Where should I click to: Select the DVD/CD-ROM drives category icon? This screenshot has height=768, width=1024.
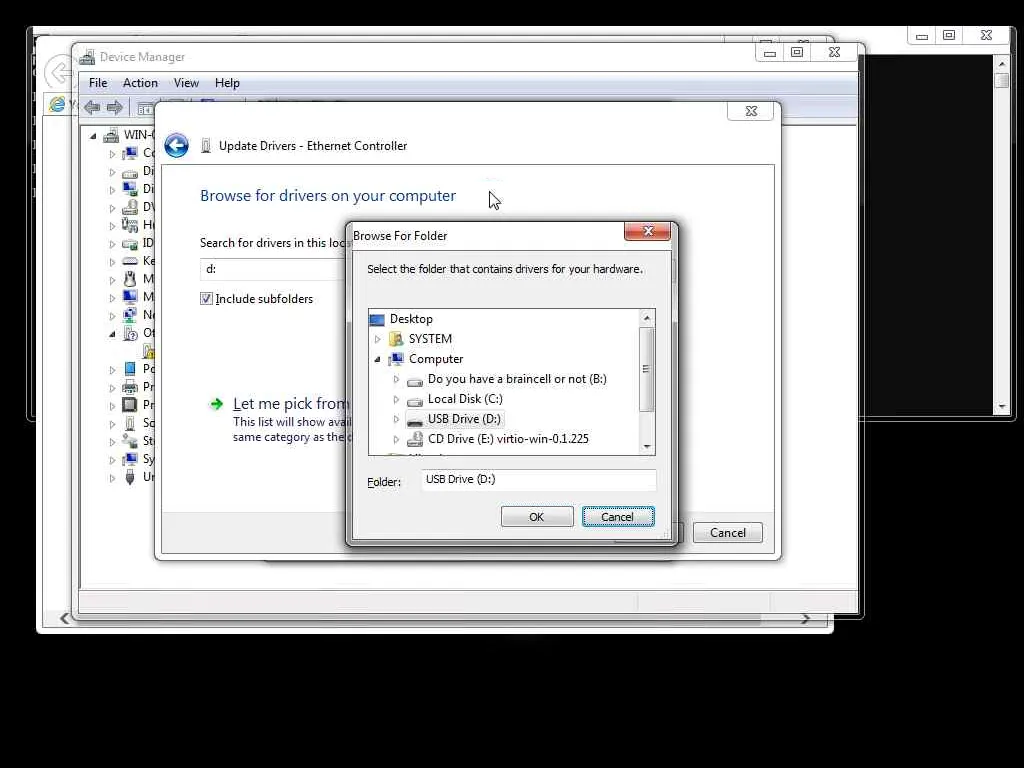[x=130, y=207]
